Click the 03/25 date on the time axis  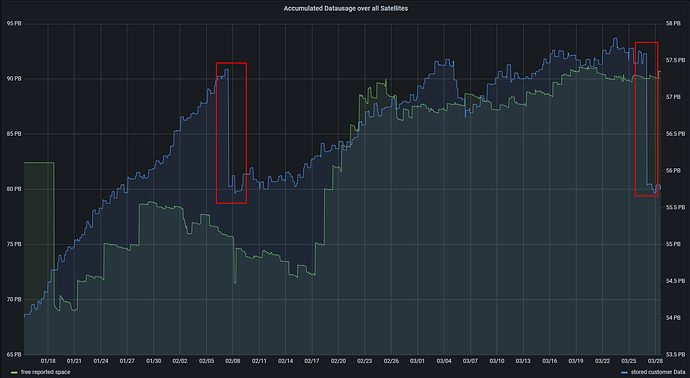(629, 361)
